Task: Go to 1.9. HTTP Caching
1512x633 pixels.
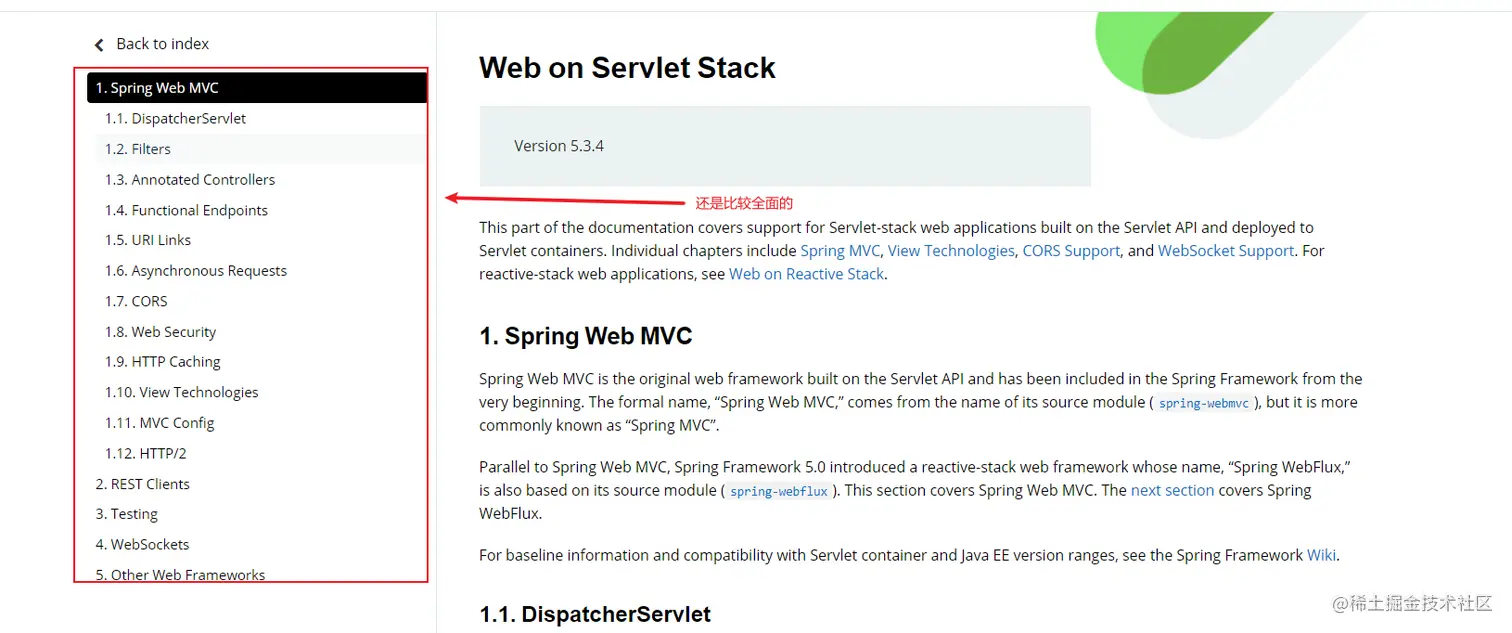Action: 163,362
